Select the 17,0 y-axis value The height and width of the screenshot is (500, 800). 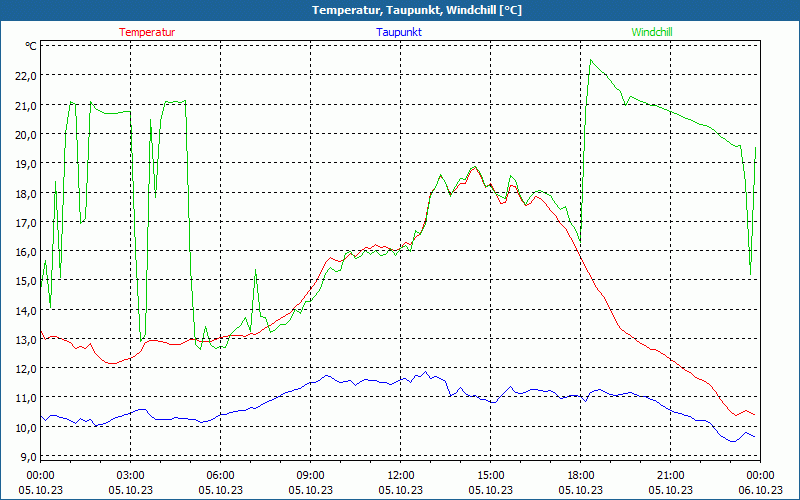27,222
